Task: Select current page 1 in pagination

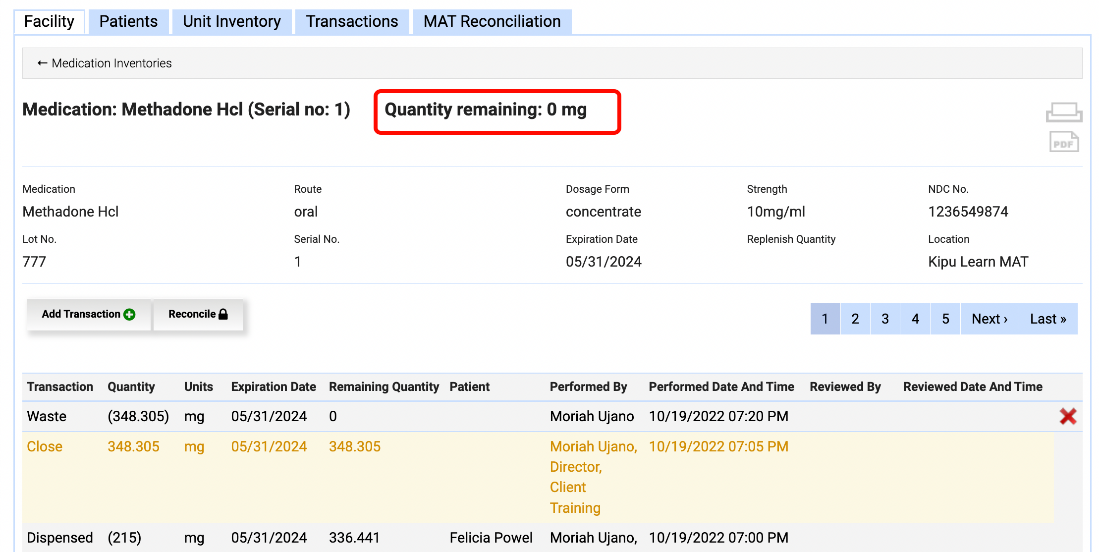Action: pos(825,319)
